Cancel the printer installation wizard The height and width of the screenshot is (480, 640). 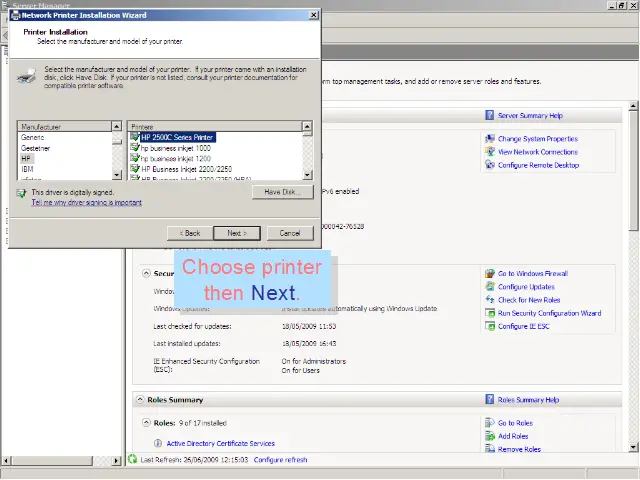pos(290,233)
